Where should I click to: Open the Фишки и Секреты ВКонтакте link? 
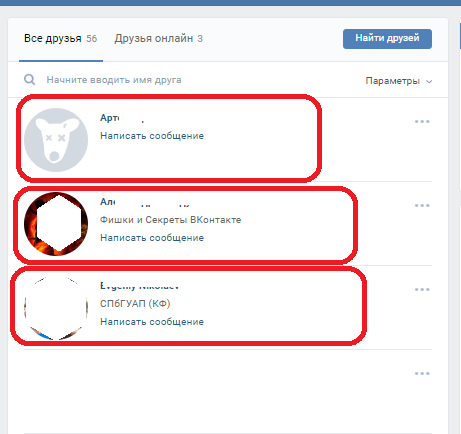(x=171, y=220)
